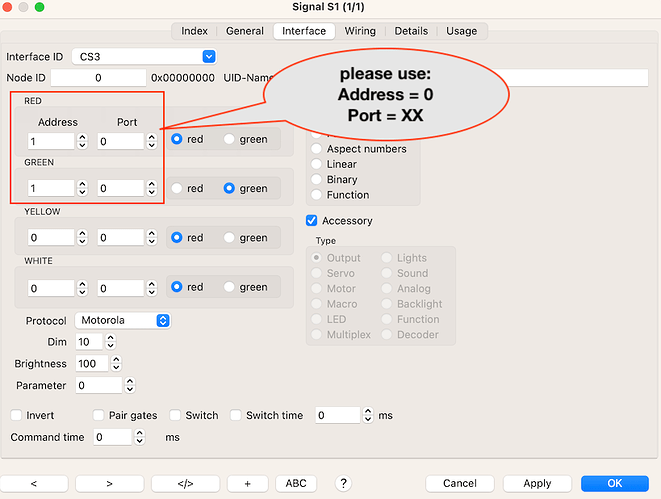
Task: Click the help question mark button
Action: 343,483
